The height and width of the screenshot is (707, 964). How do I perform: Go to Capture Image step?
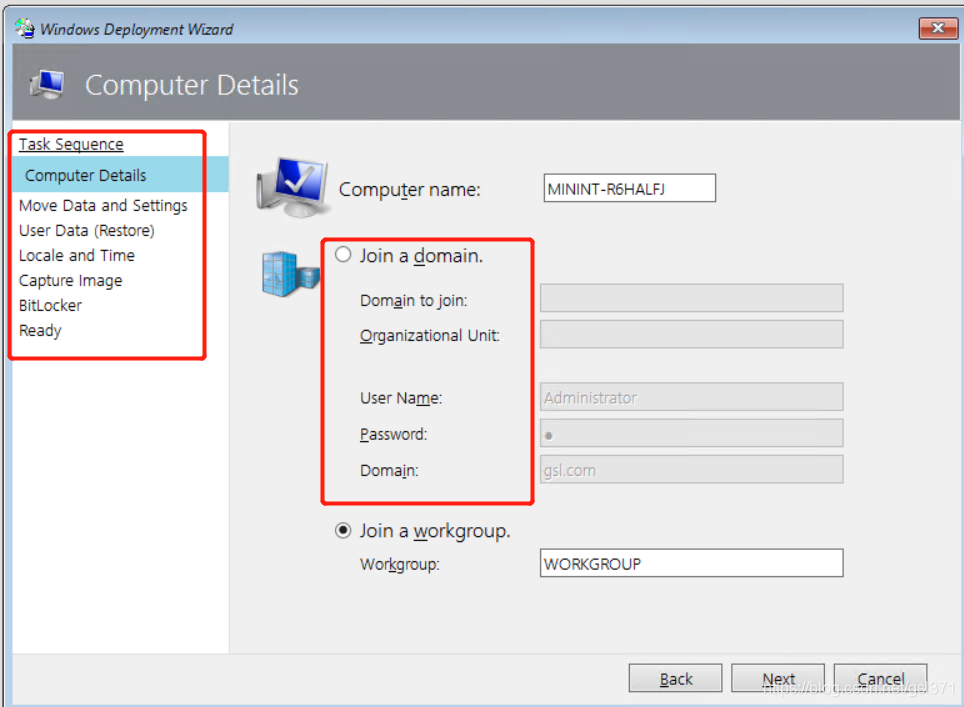[x=71, y=280]
